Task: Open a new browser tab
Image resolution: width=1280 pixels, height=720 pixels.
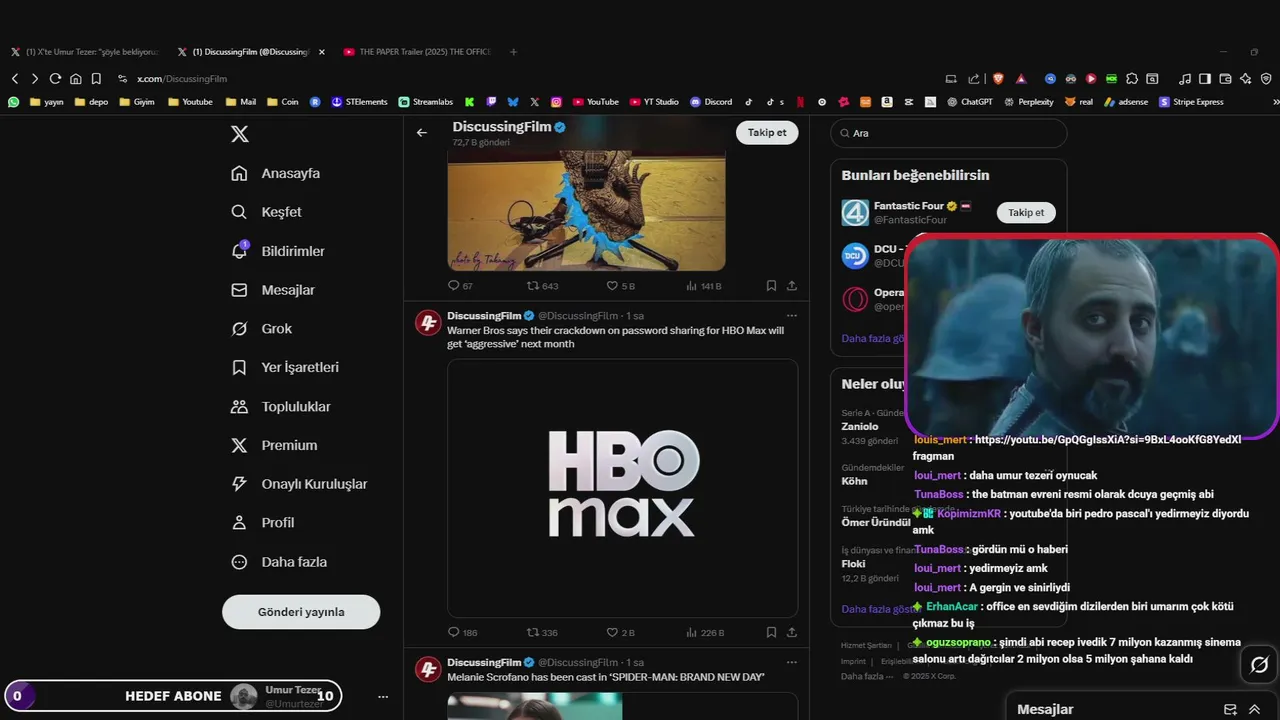Action: (x=513, y=52)
